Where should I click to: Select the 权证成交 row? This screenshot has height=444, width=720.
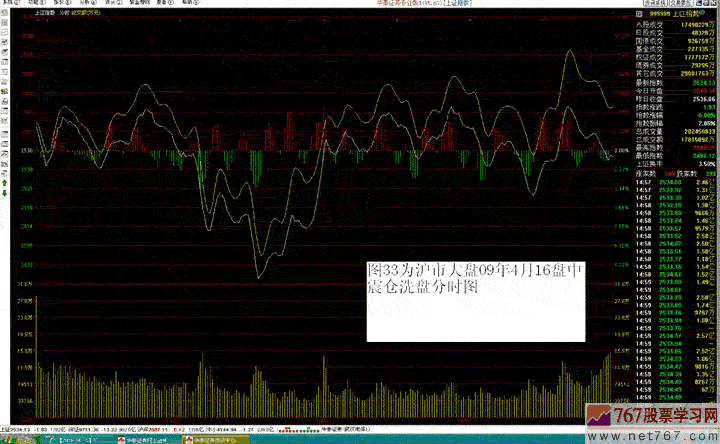tap(675, 57)
